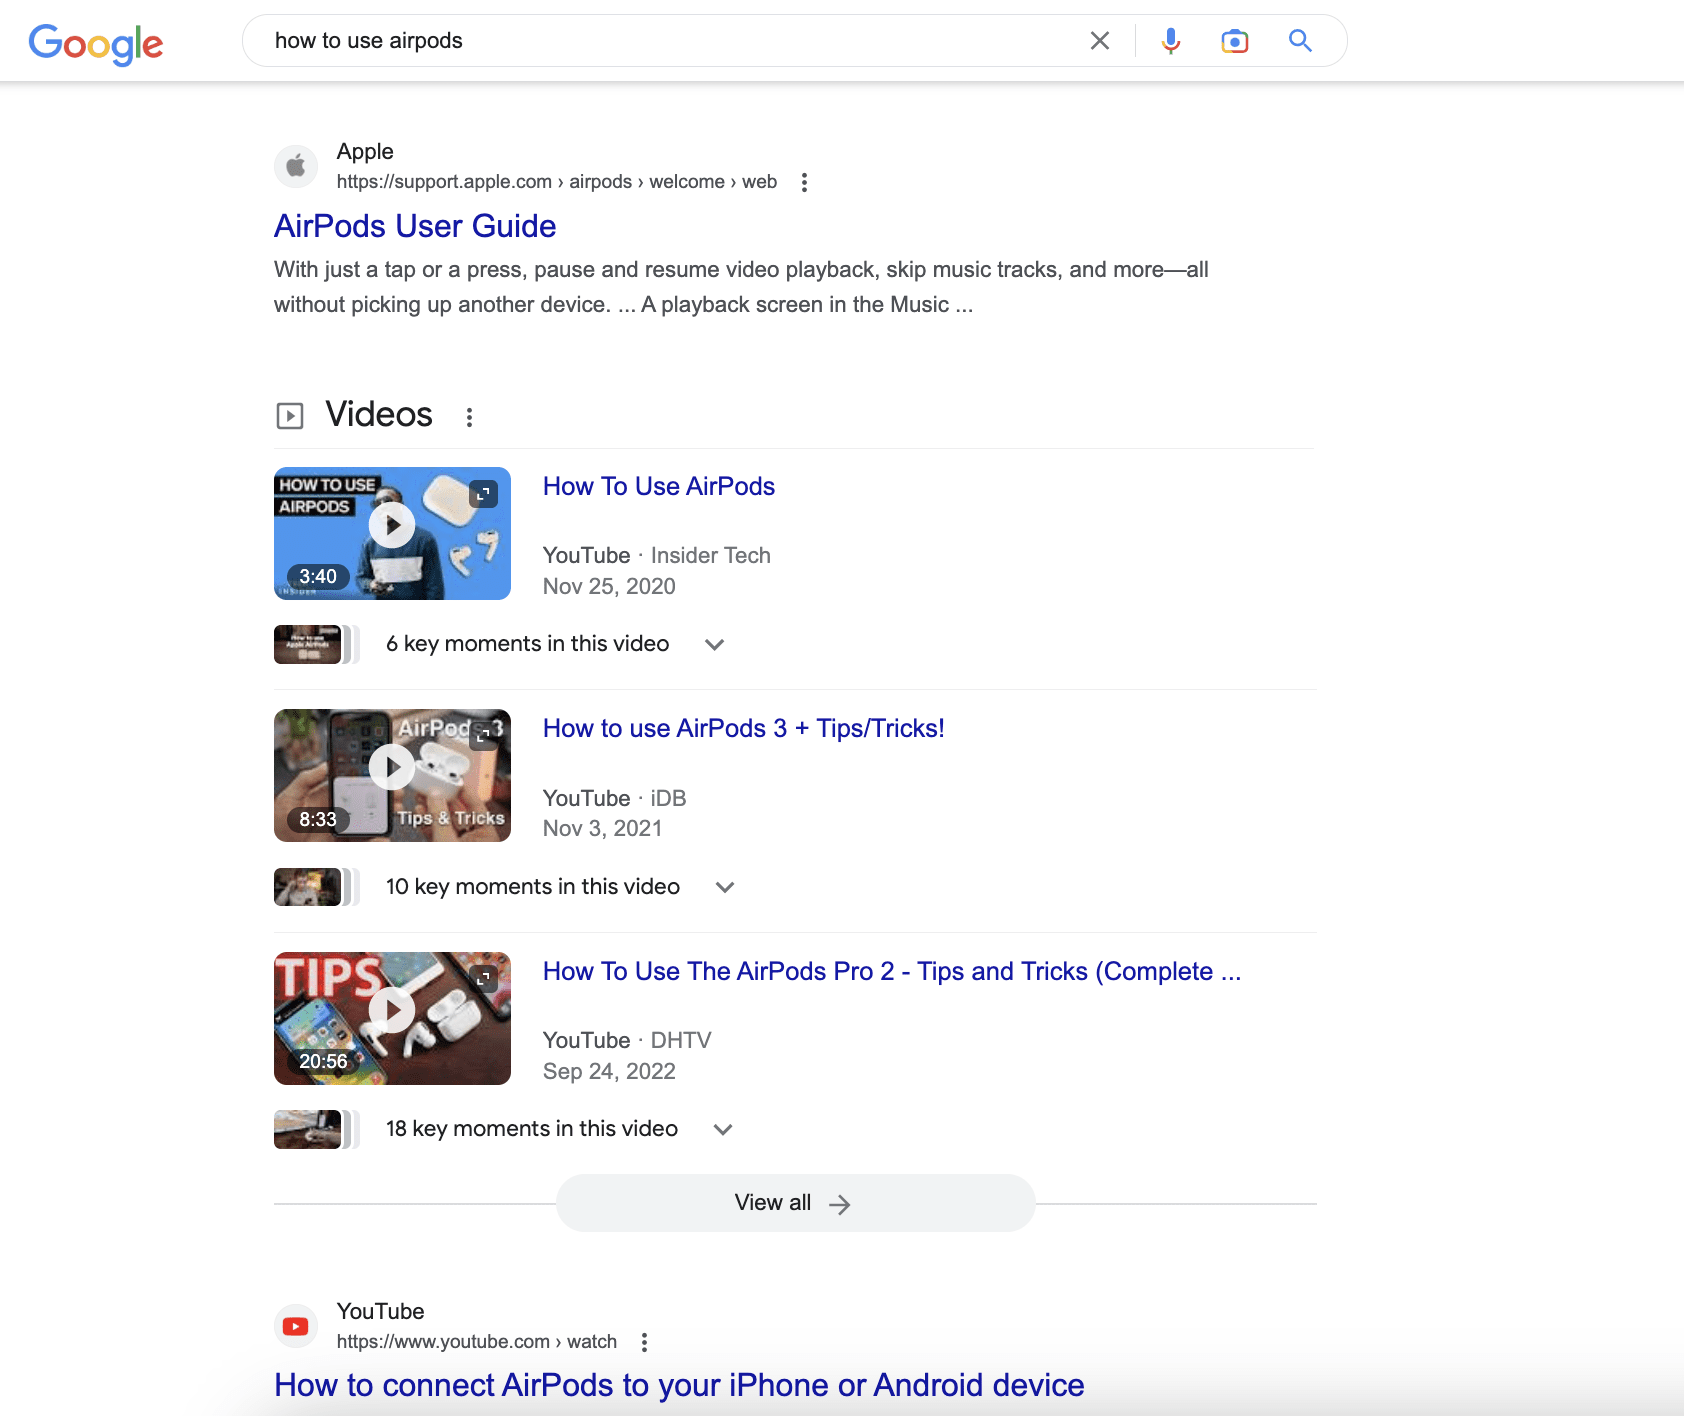The image size is (1684, 1416).
Task: Play the iDB AirPods 3 Tips video
Action: [392, 767]
